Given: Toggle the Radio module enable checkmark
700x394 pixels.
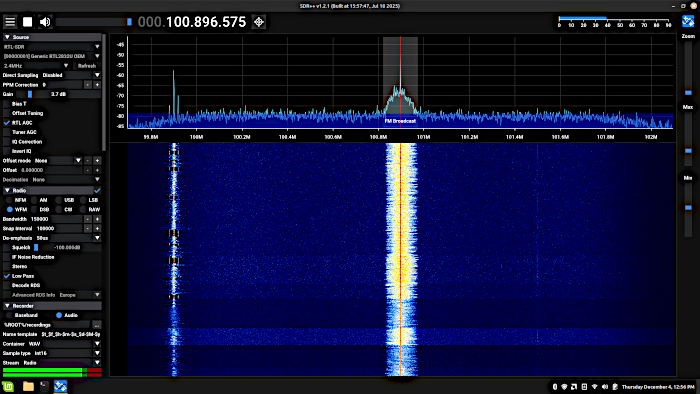Looking at the screenshot, I should point(97,191).
